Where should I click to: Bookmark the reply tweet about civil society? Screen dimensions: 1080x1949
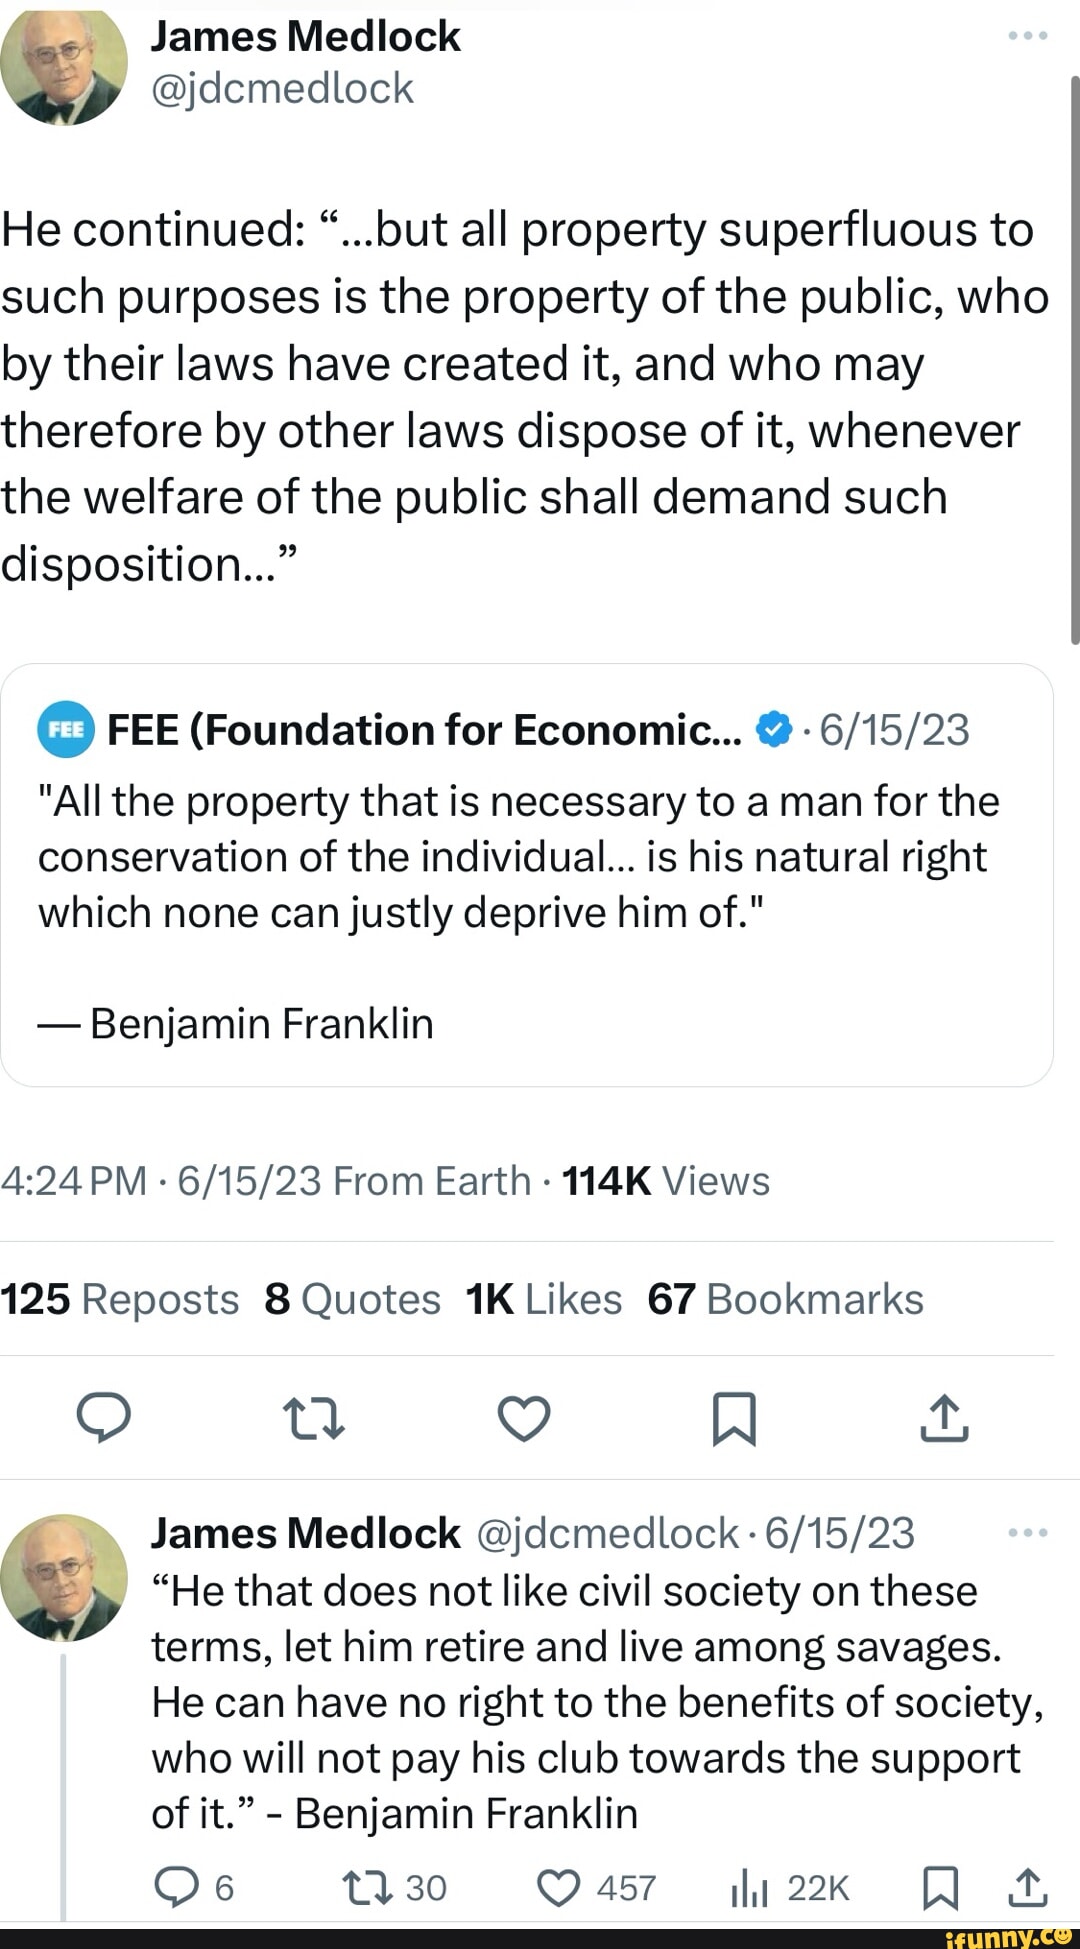pos(940,1887)
